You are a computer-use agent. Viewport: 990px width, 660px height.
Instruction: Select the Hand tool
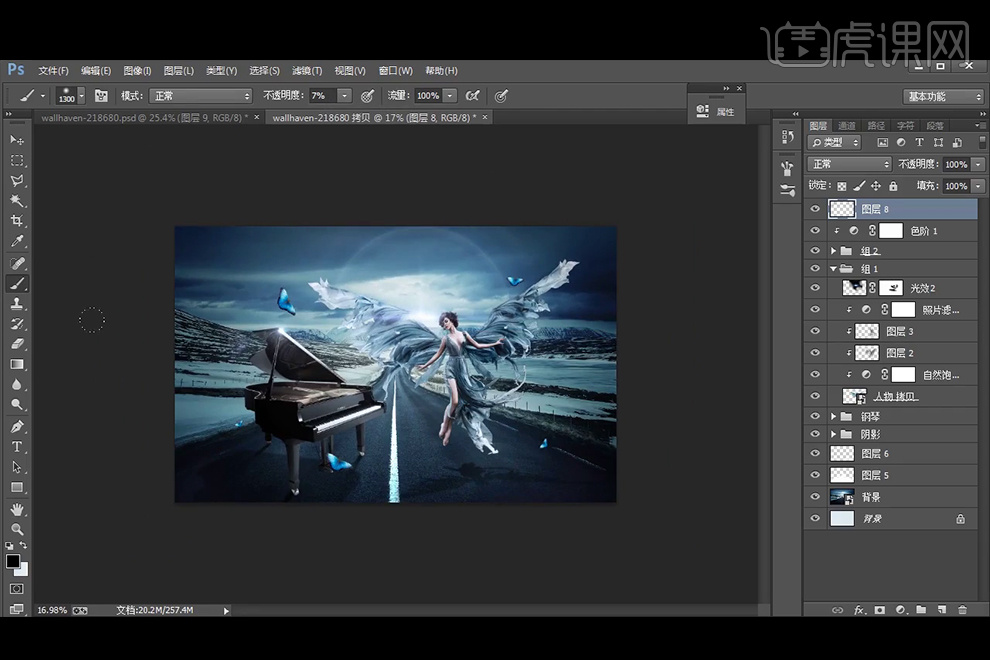click(17, 509)
